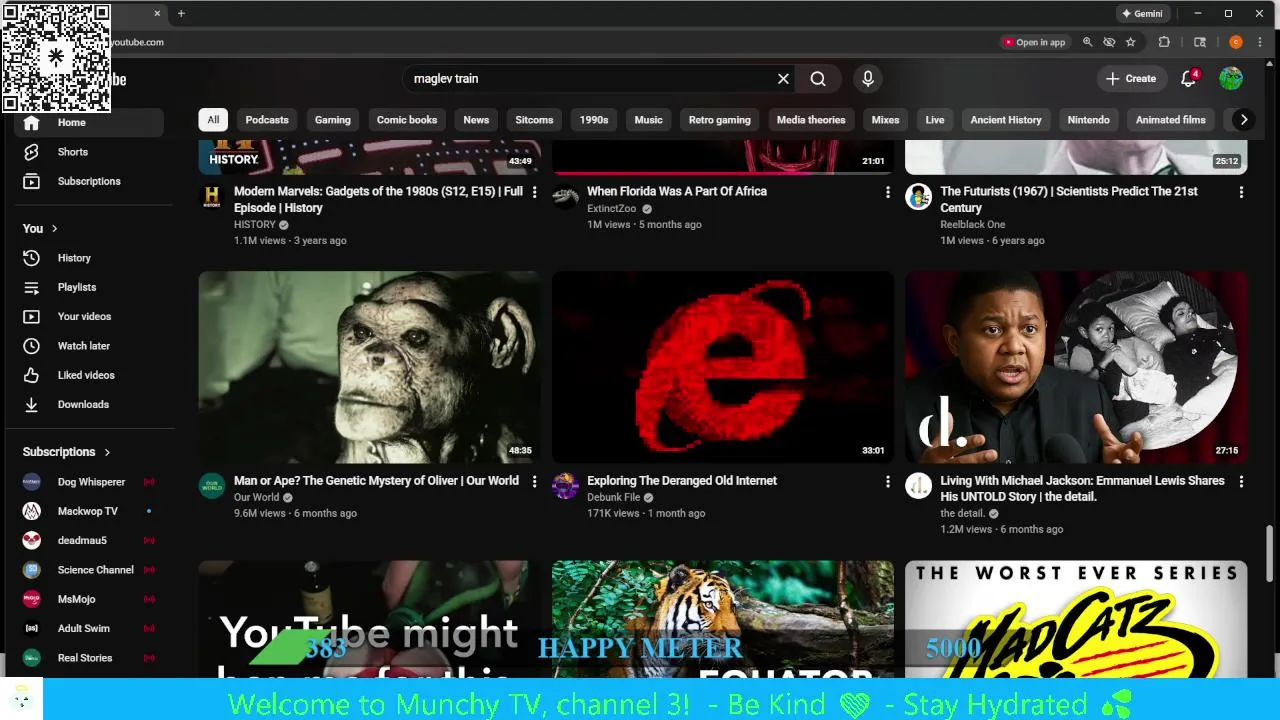
Task: Open Reelblack One channel link
Action: tap(972, 224)
